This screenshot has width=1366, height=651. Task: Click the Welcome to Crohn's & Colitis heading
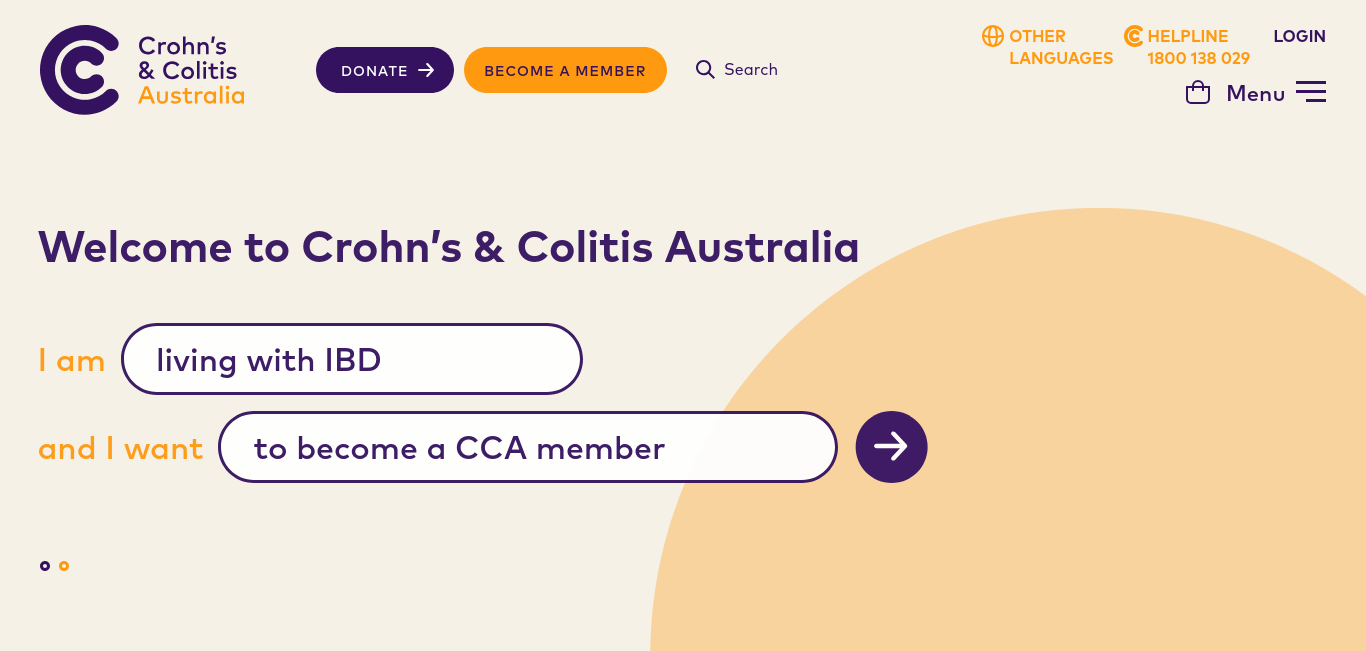coord(449,246)
